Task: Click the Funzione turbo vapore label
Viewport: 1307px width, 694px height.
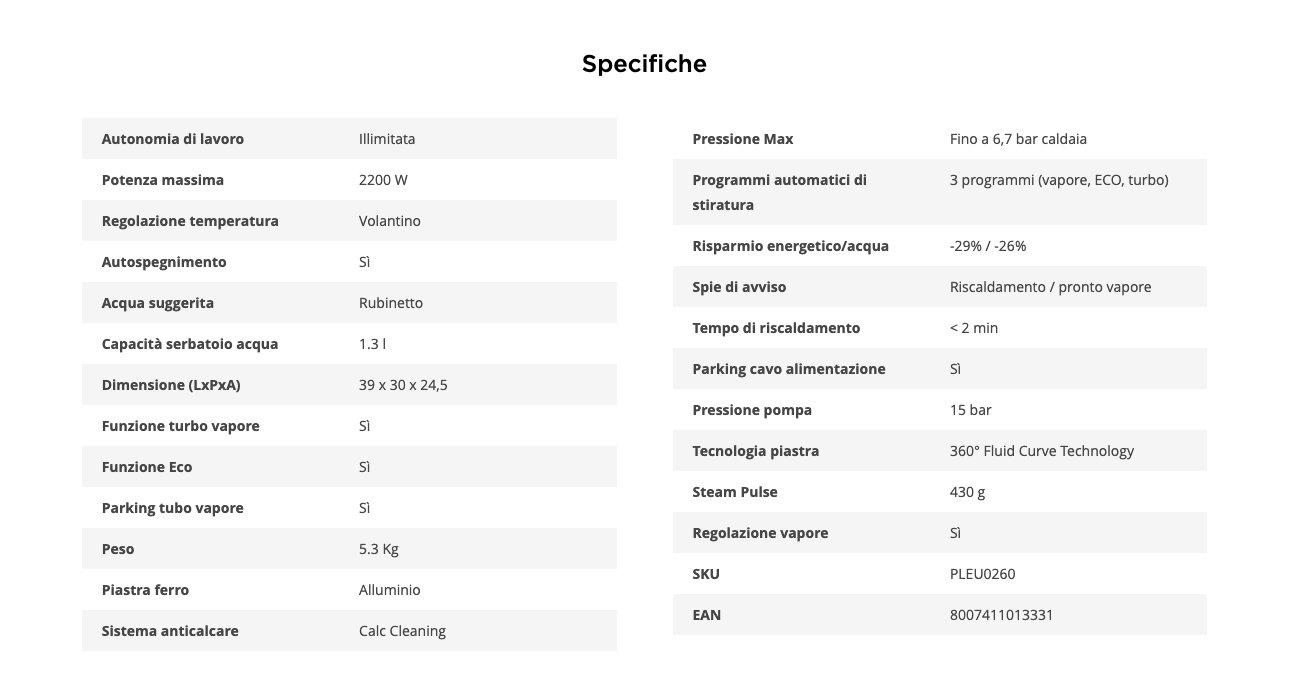Action: [x=180, y=426]
